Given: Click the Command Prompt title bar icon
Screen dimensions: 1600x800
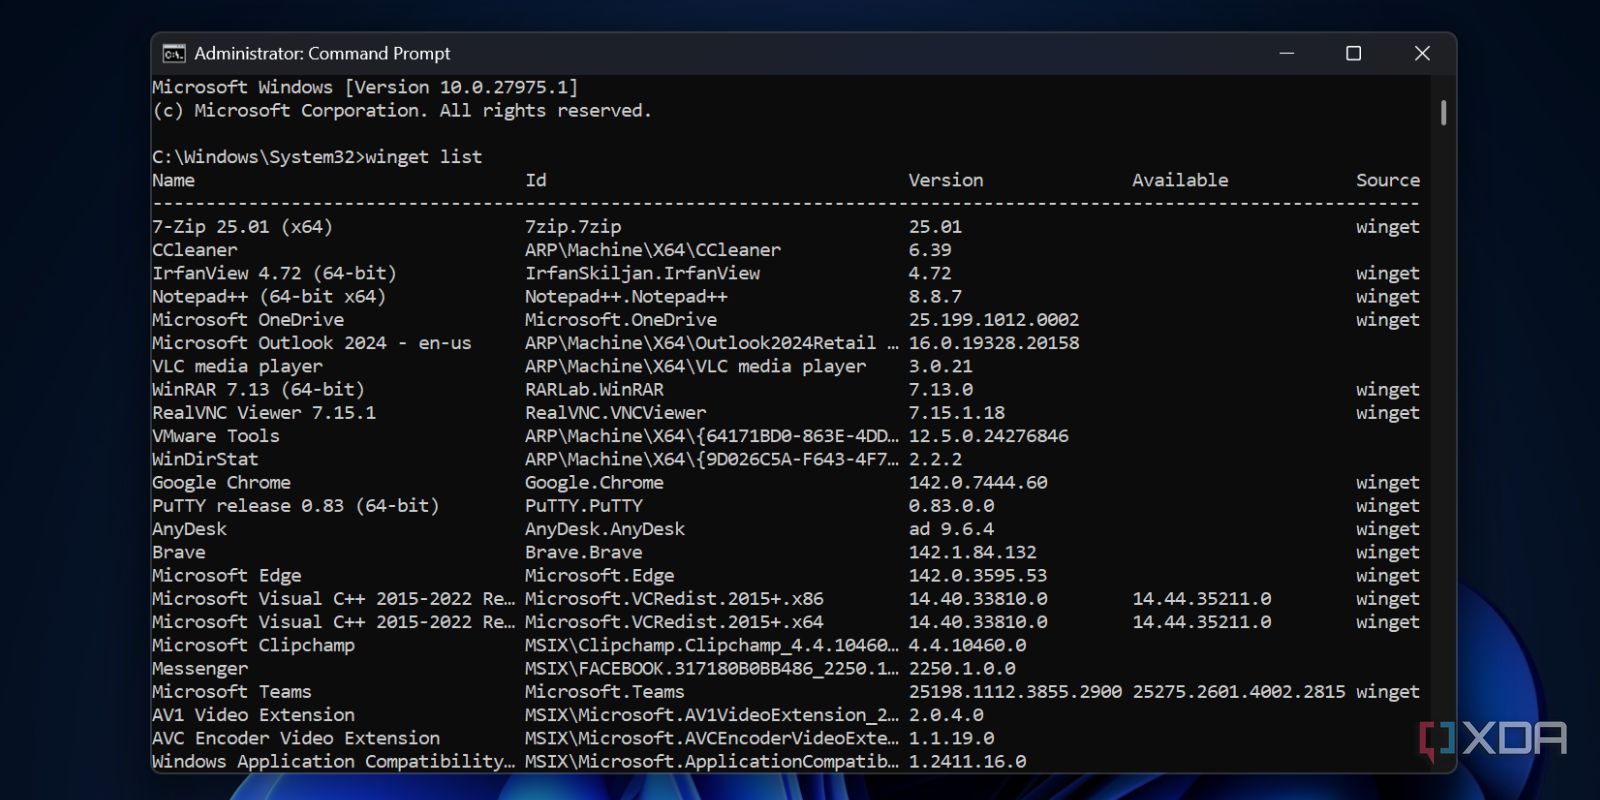Looking at the screenshot, I should [x=174, y=53].
